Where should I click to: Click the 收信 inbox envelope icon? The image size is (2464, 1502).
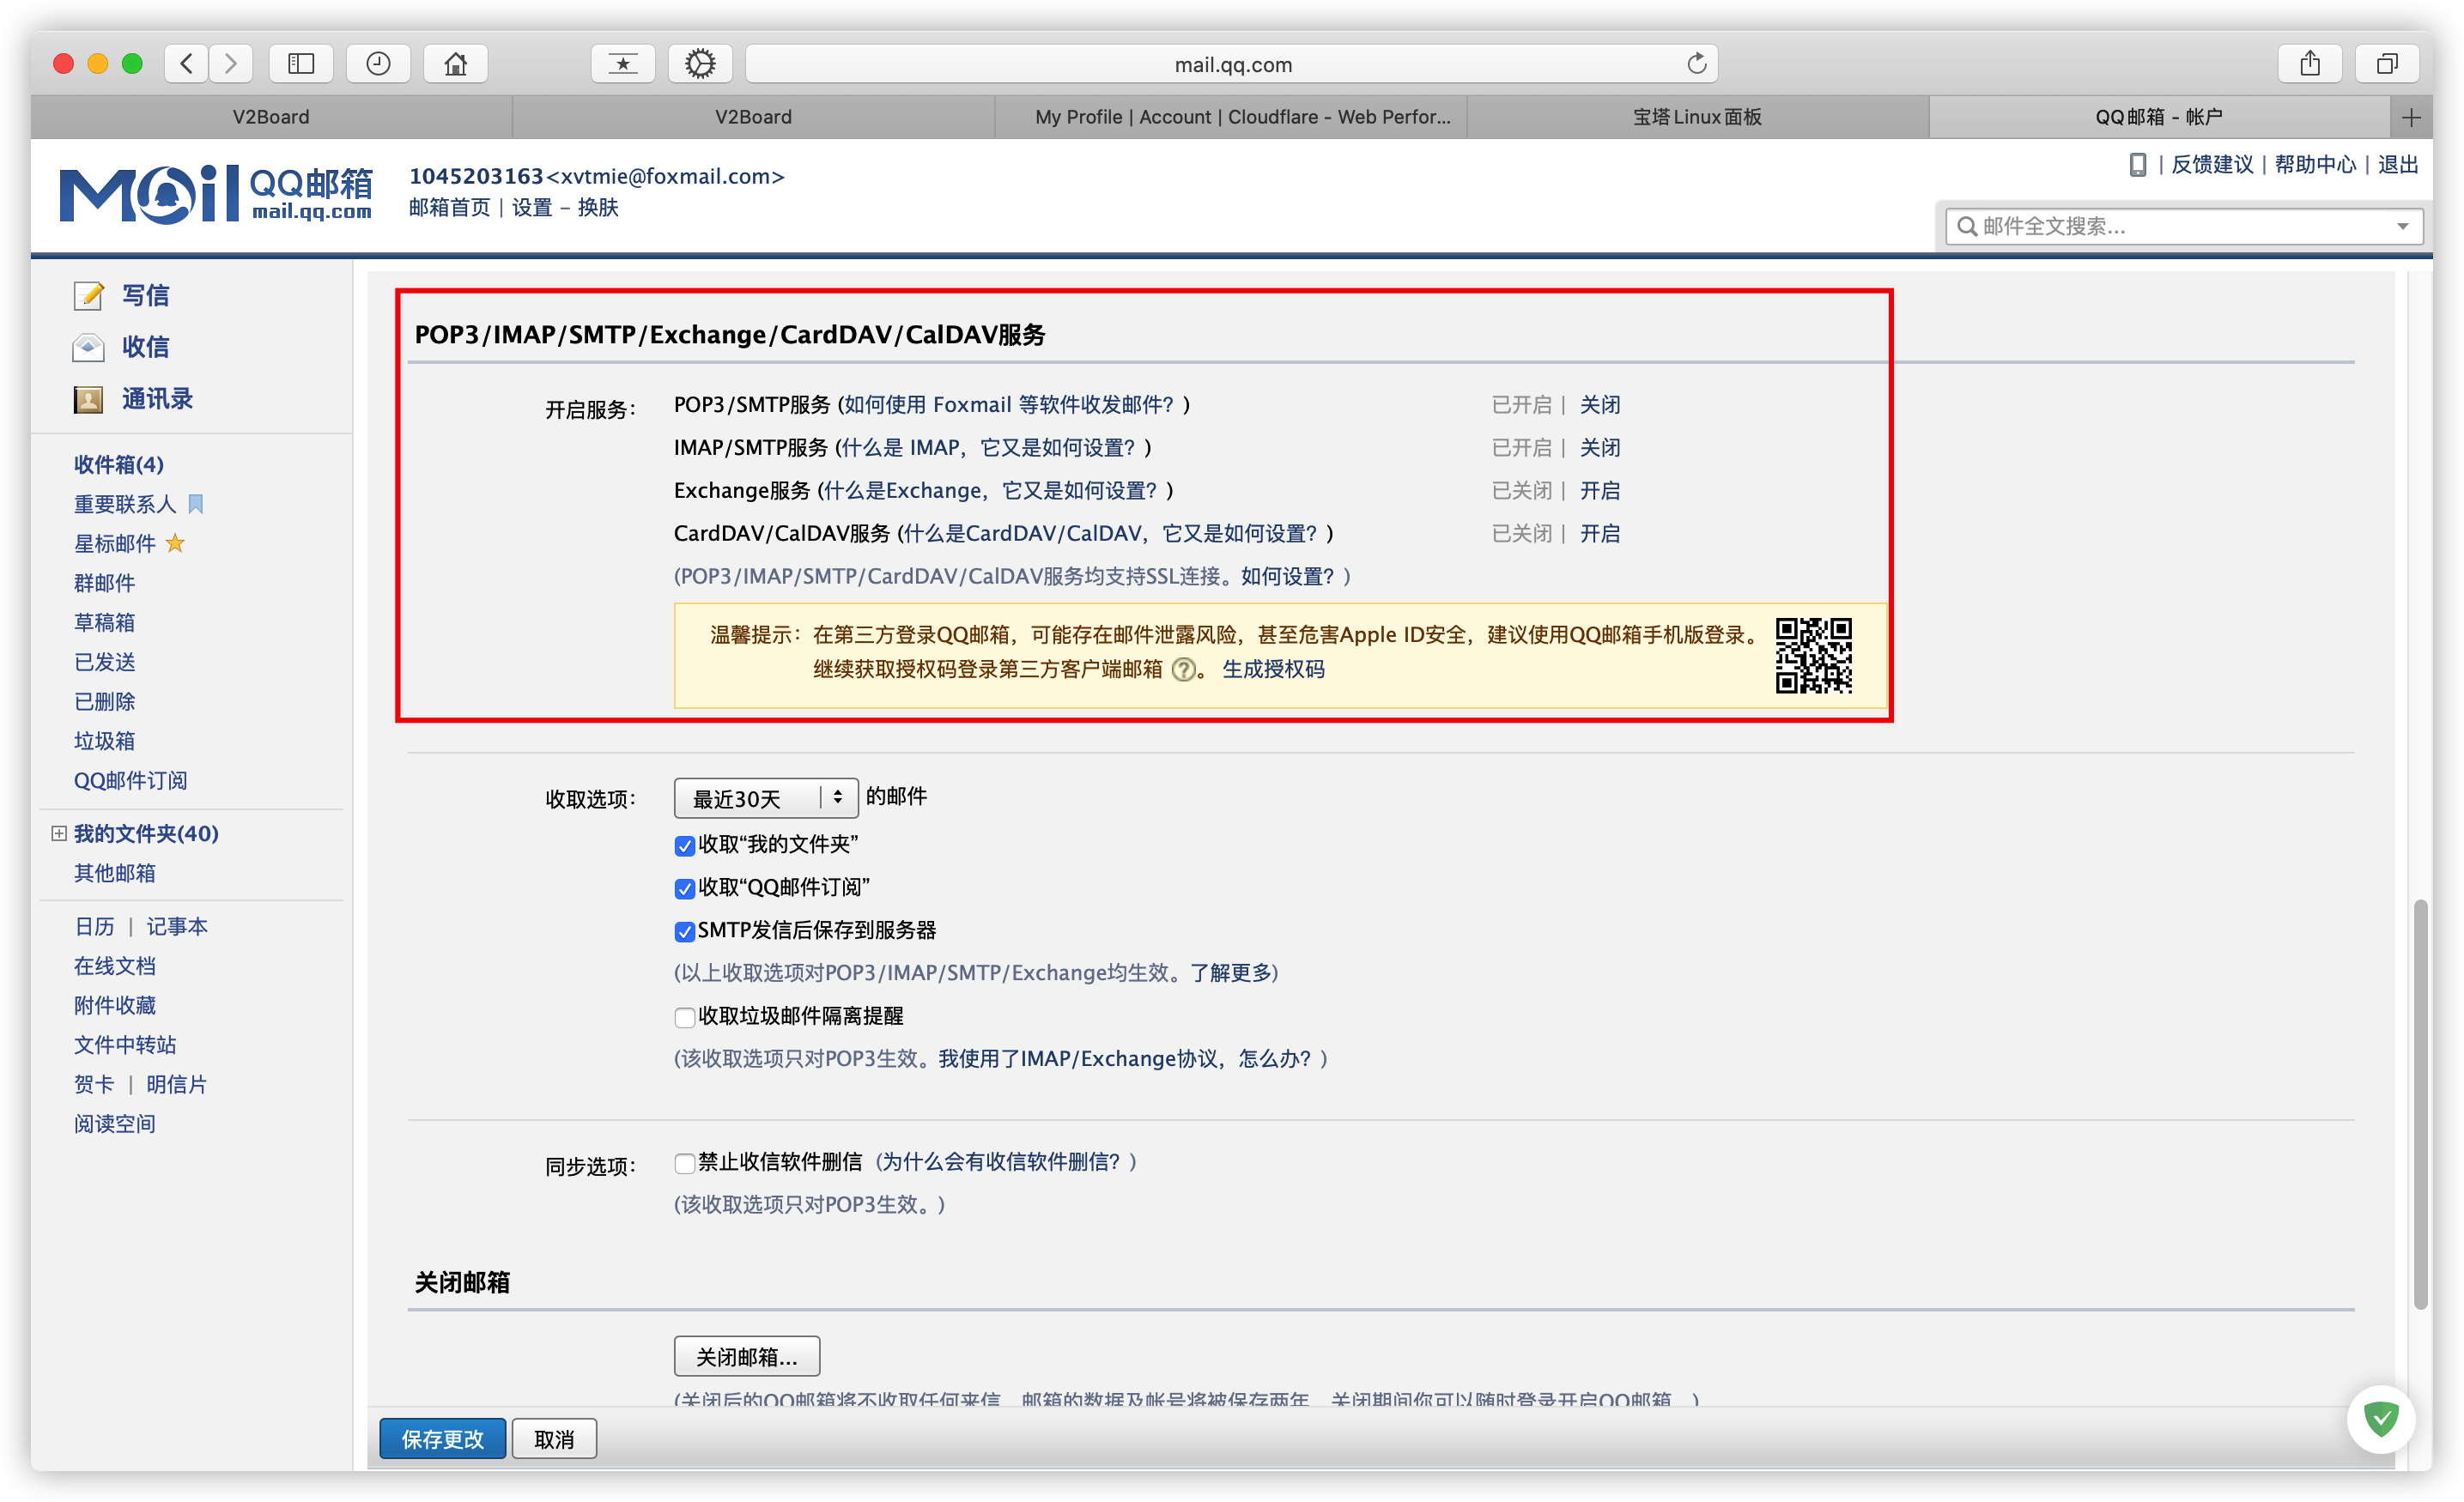point(88,347)
